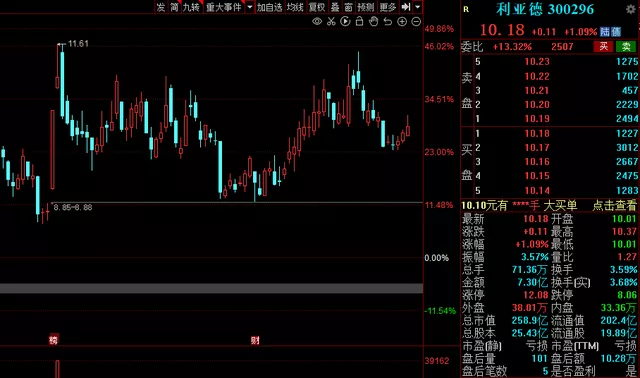Click the 金额 7.30亿 value
Screen dimensions: 640x378
pos(532,282)
